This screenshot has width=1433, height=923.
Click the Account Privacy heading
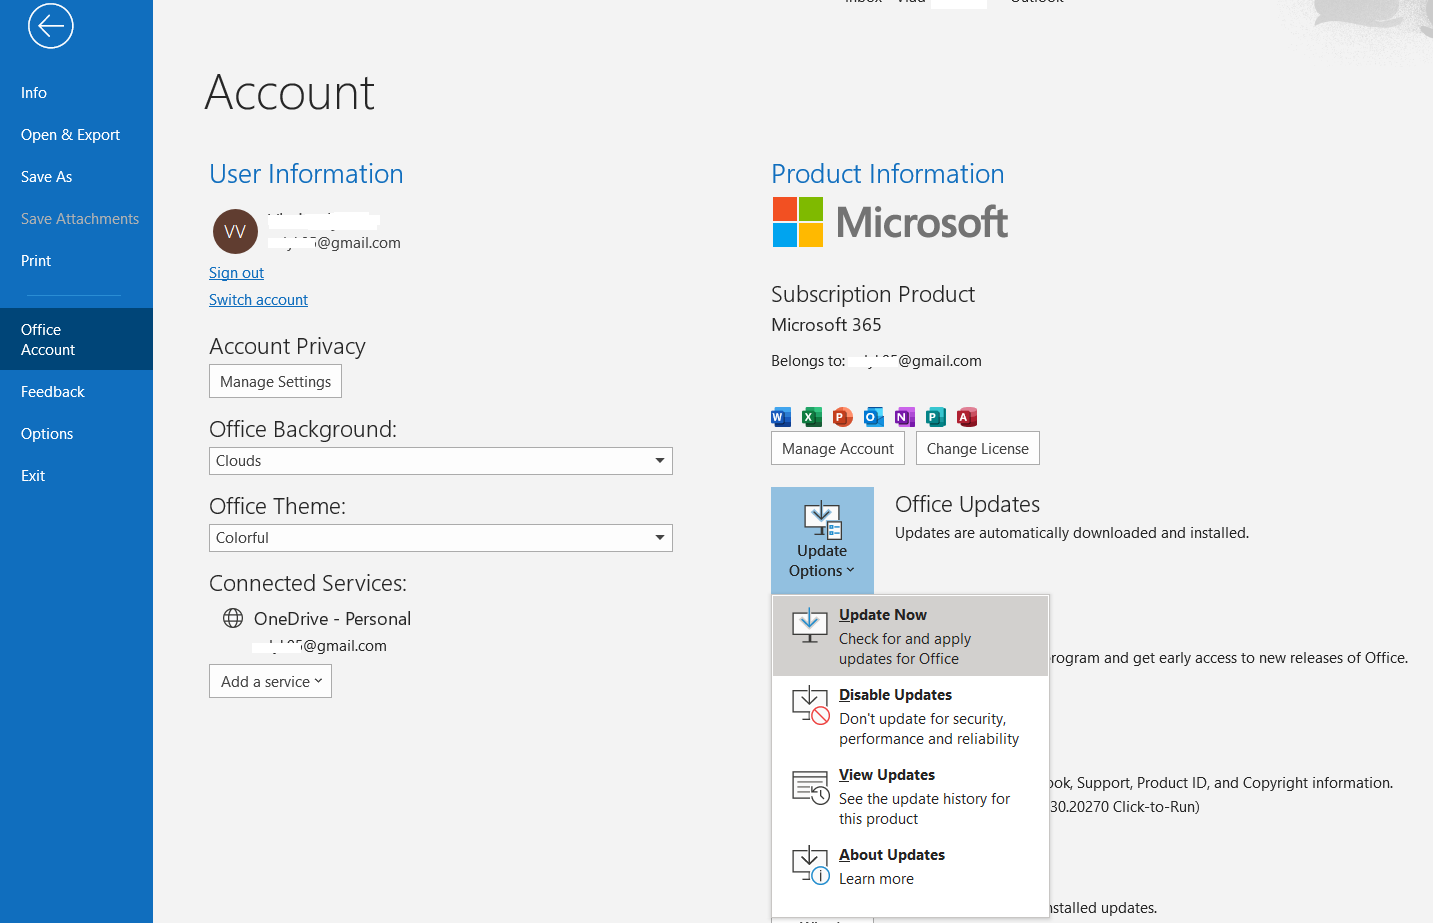tap(287, 346)
